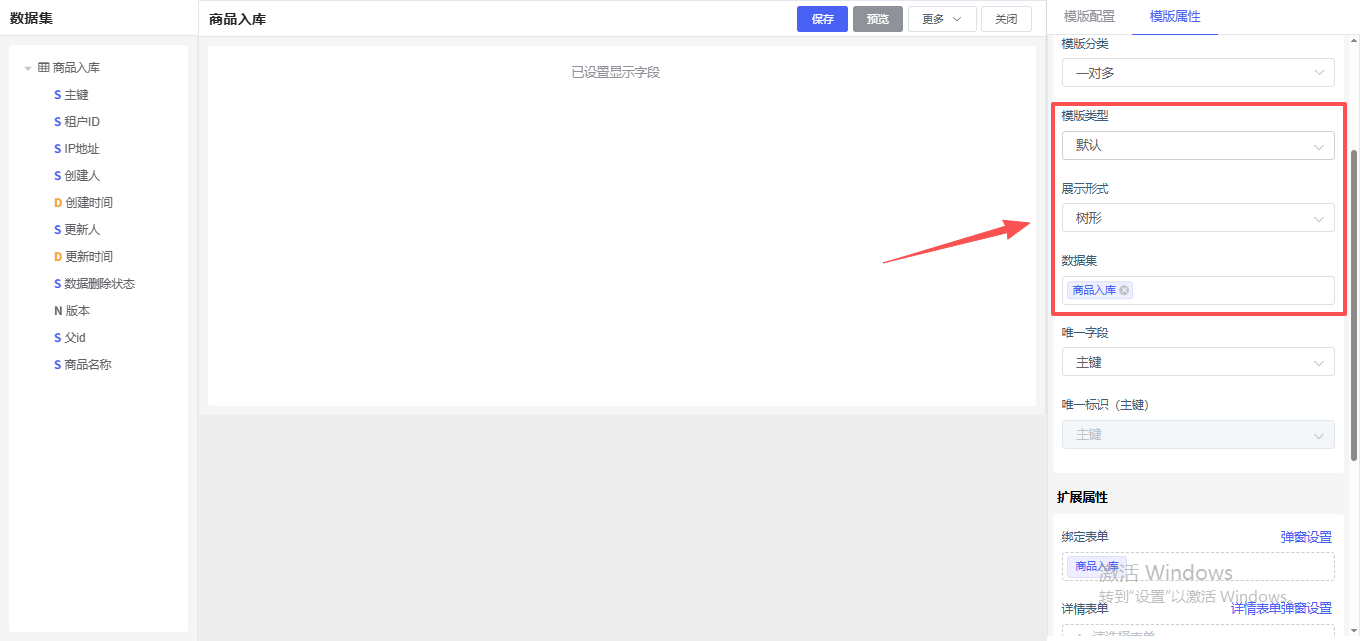The image size is (1360, 641).
Task: Open the 模版分类 dropdown showing 一对多
Action: click(x=1197, y=73)
